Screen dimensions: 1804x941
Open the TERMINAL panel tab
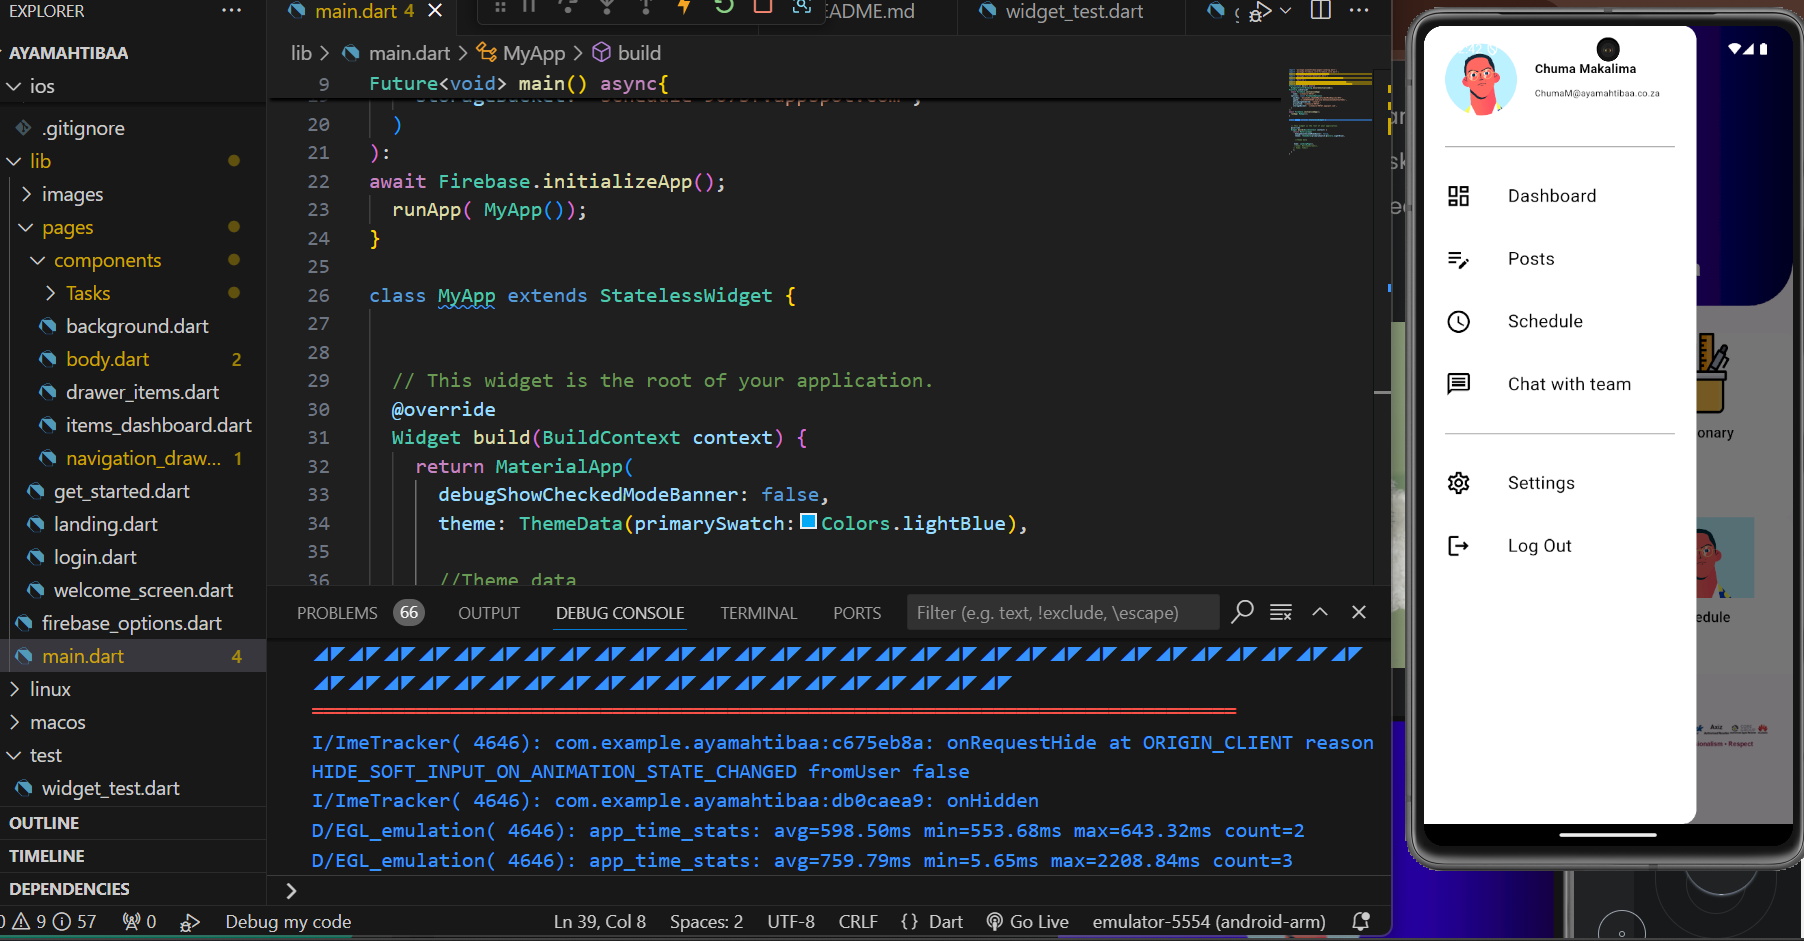click(759, 613)
